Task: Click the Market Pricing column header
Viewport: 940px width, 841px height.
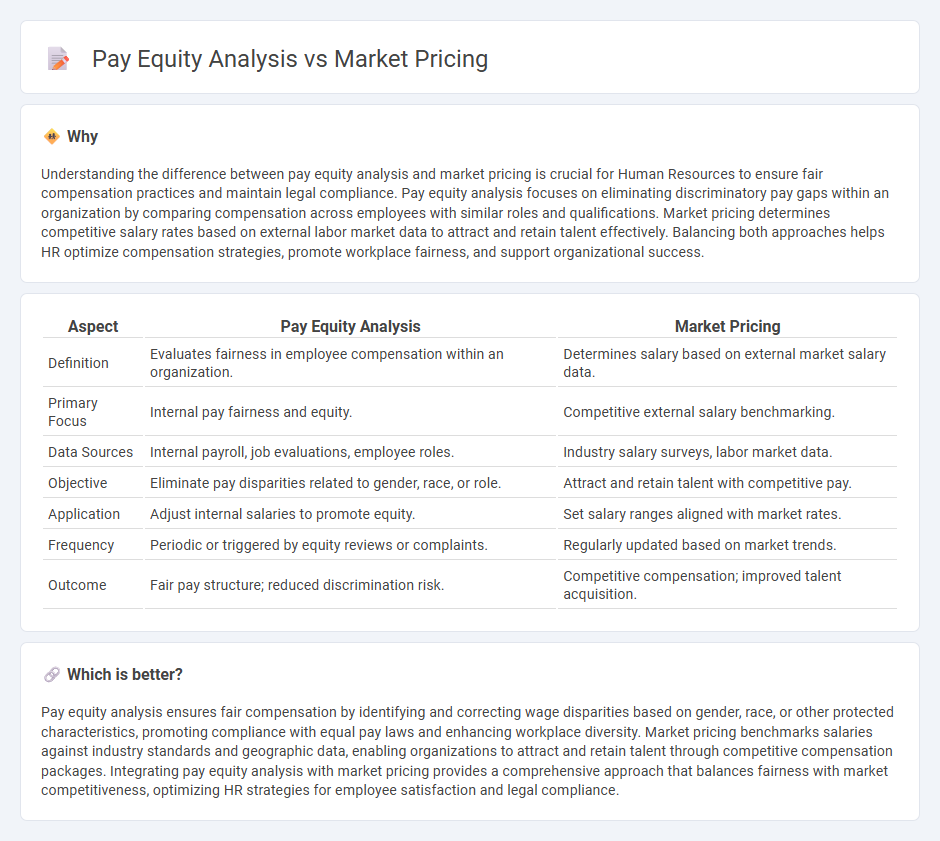Action: 727,327
